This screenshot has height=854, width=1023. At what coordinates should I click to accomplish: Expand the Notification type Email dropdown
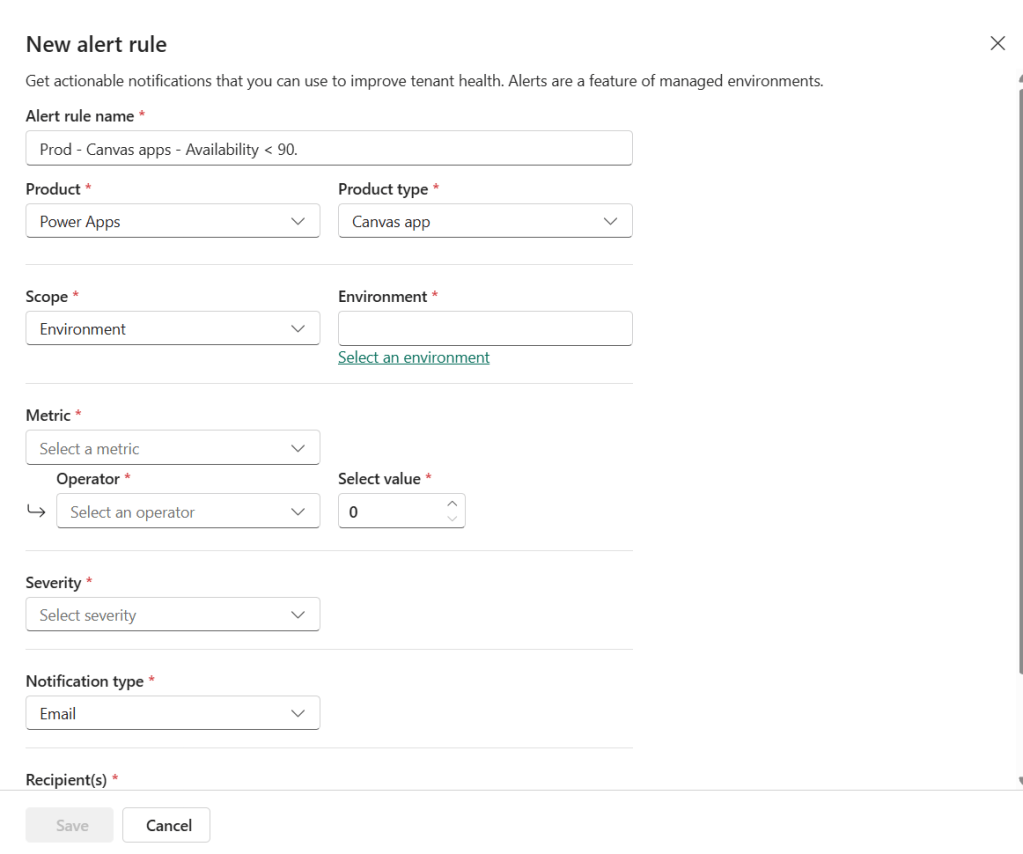172,713
